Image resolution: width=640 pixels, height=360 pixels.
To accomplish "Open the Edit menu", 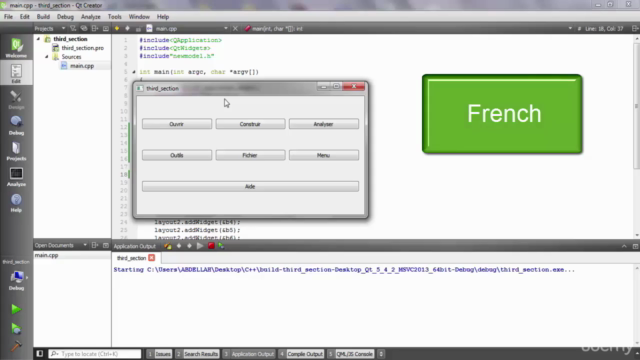I will [24, 17].
